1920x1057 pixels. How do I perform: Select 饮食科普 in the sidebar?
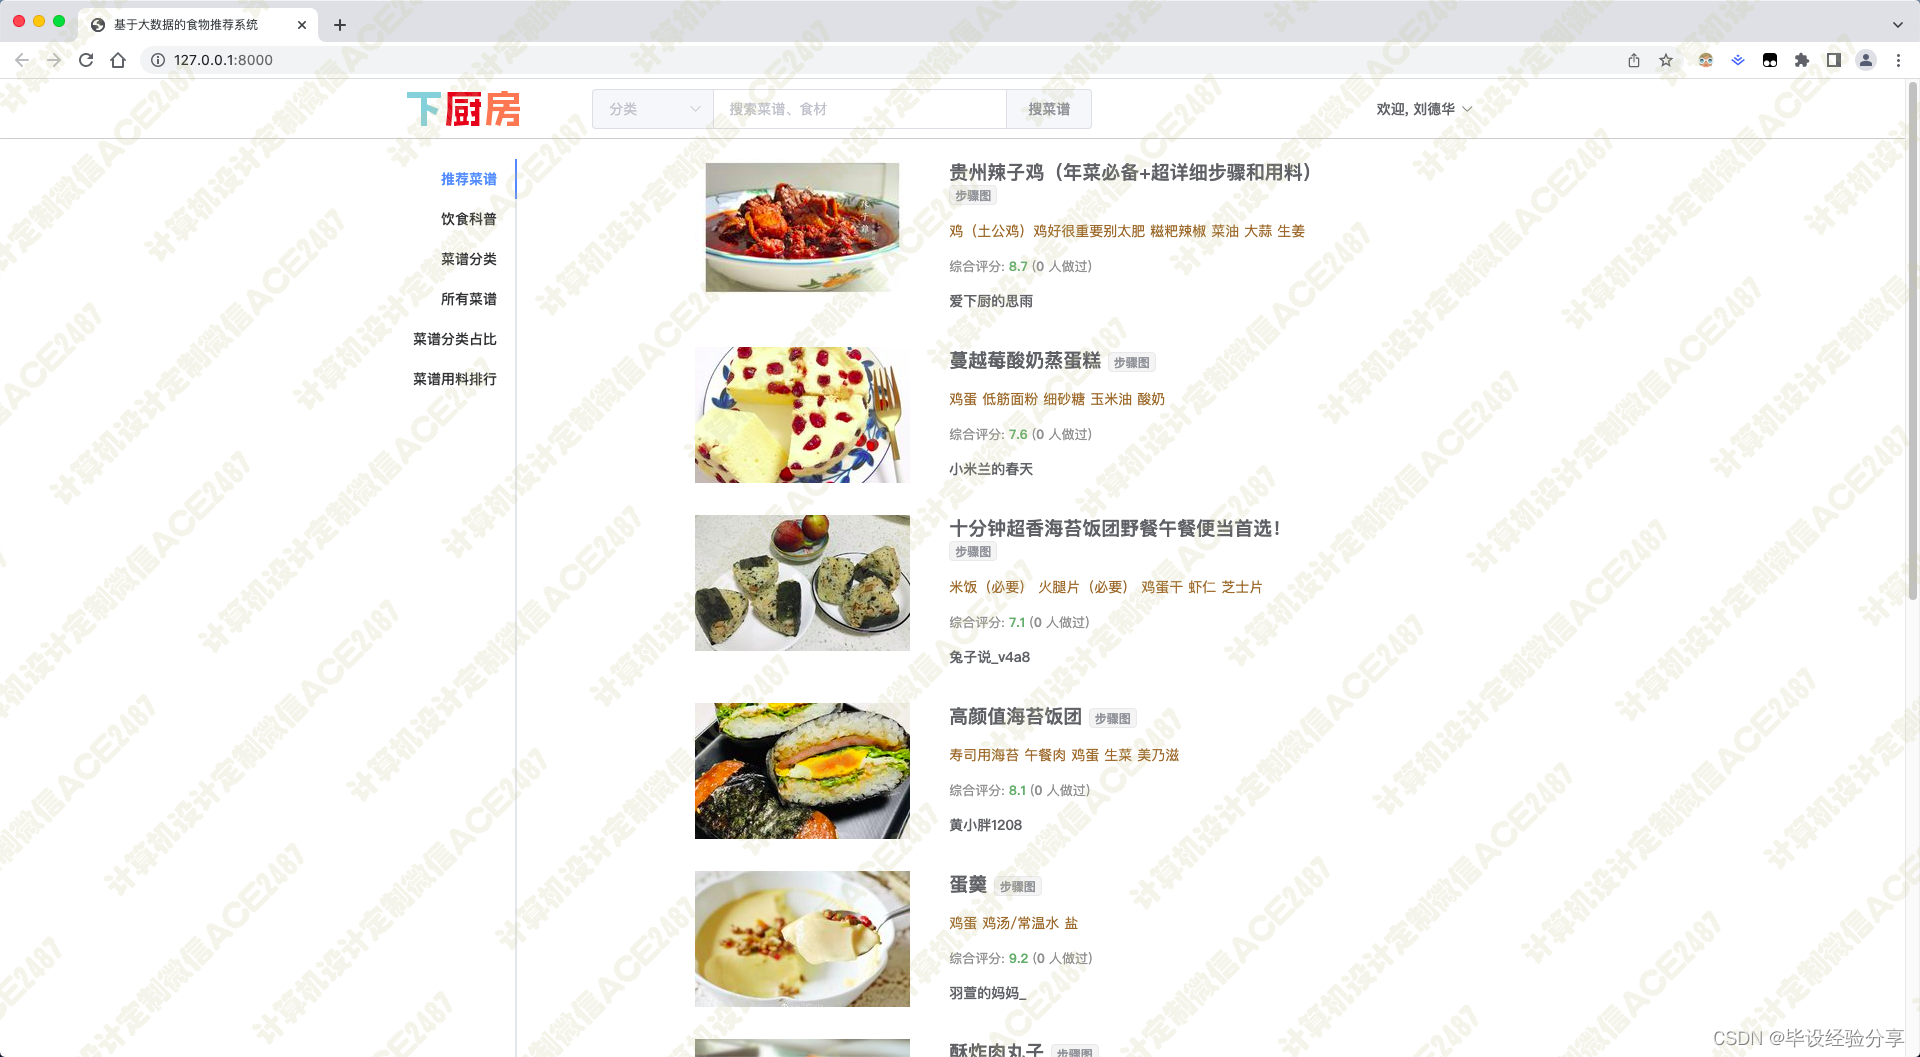469,219
